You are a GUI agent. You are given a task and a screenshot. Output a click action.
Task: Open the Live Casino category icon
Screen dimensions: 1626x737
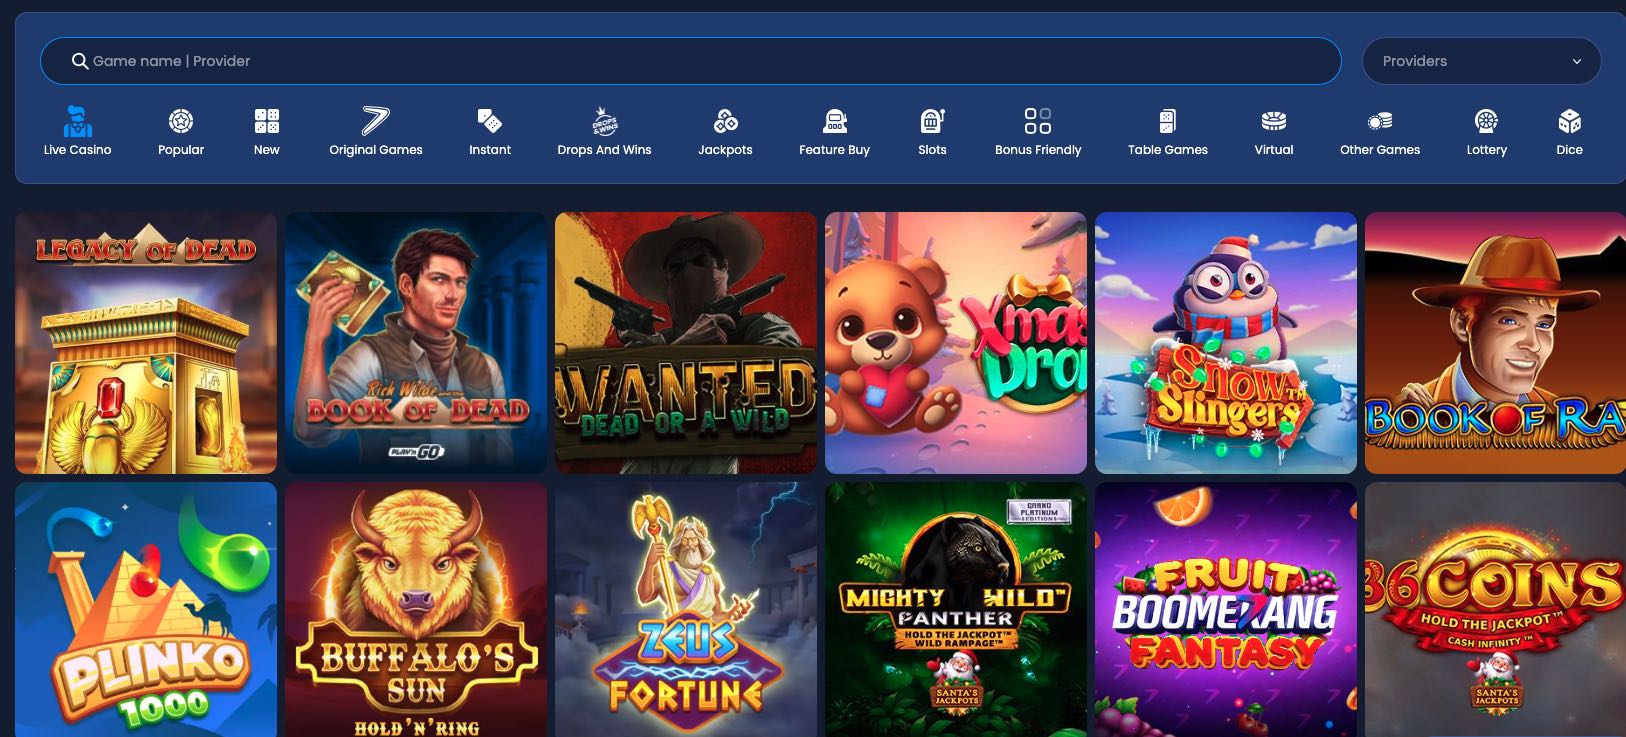[77, 122]
